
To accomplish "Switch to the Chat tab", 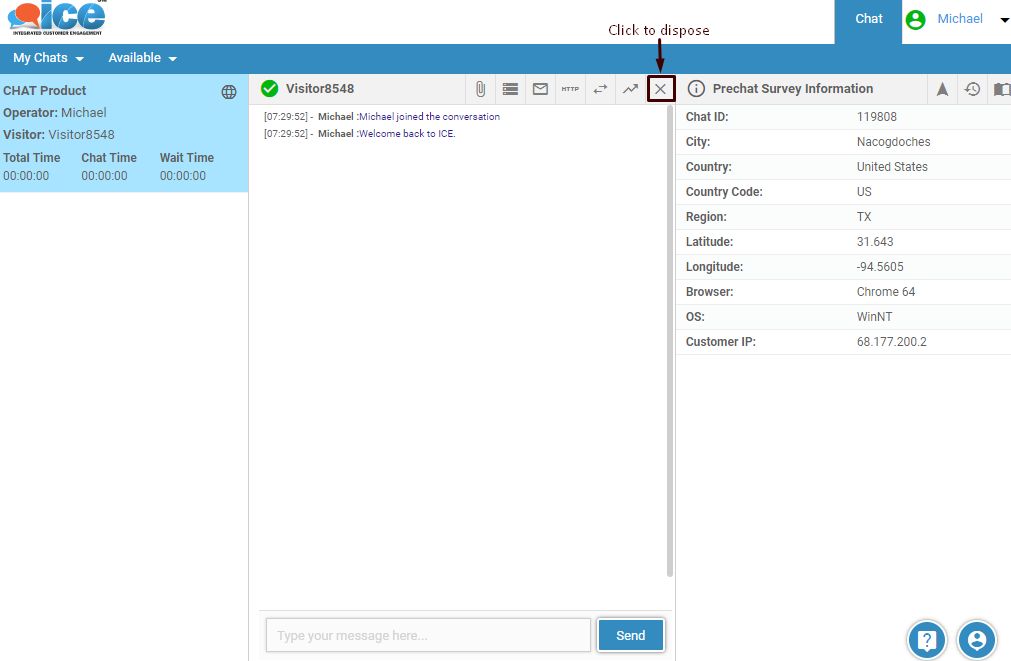I will [868, 20].
